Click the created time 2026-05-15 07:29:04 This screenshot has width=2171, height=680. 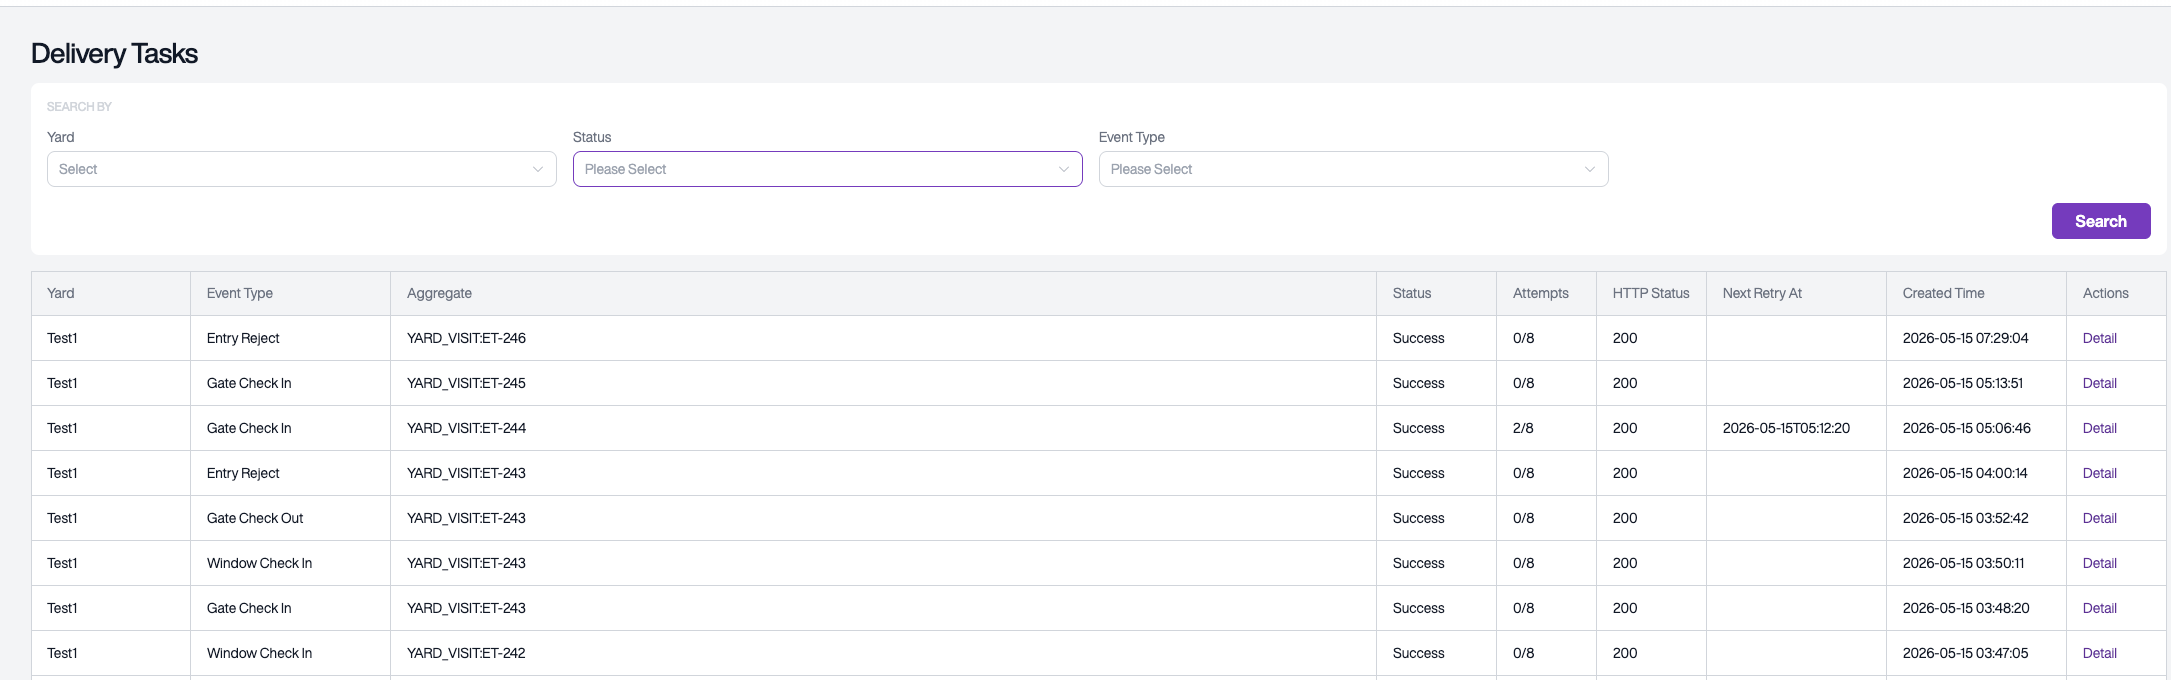[x=1965, y=338]
